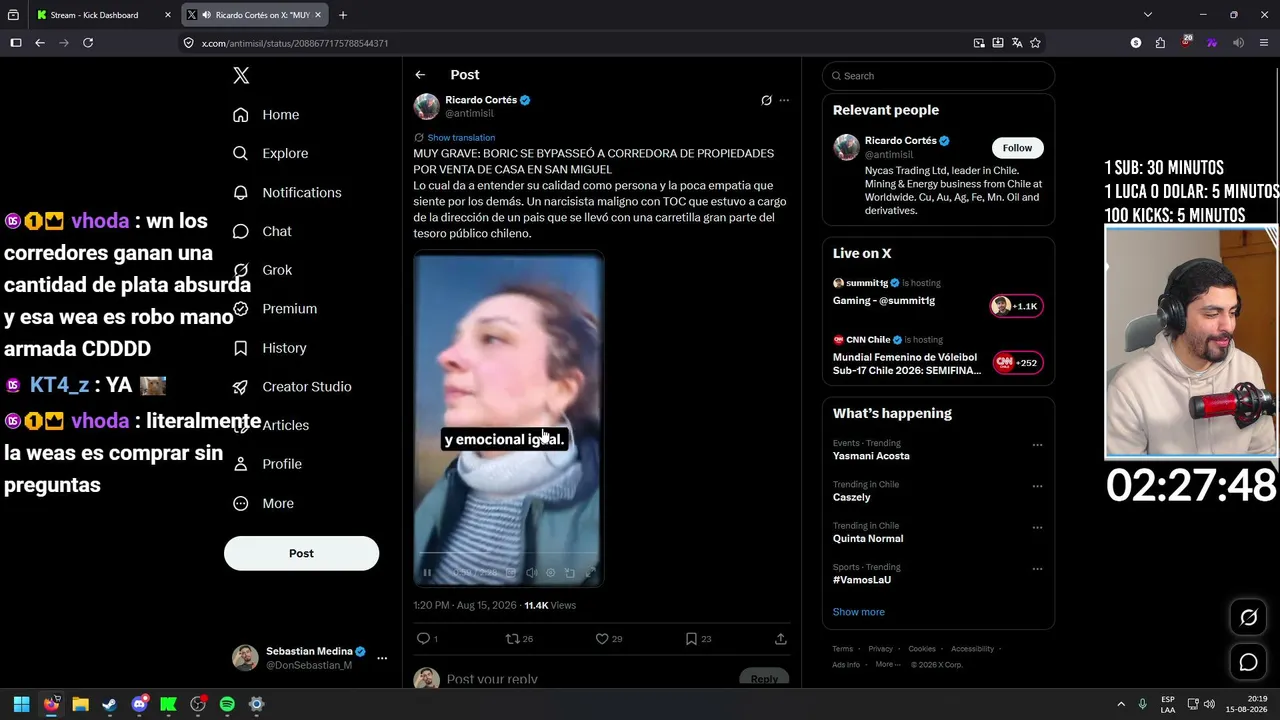Go back using the Post header arrow

coord(420,75)
